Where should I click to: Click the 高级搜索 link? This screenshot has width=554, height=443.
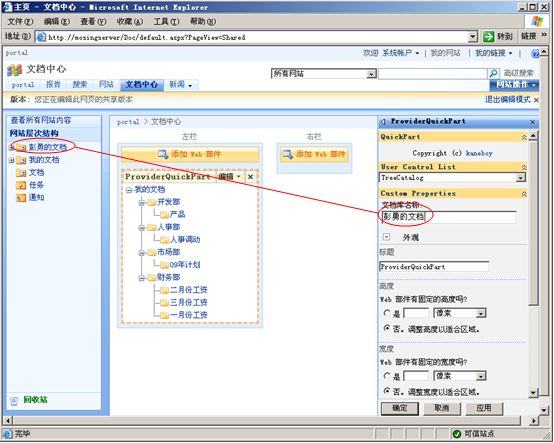point(519,73)
